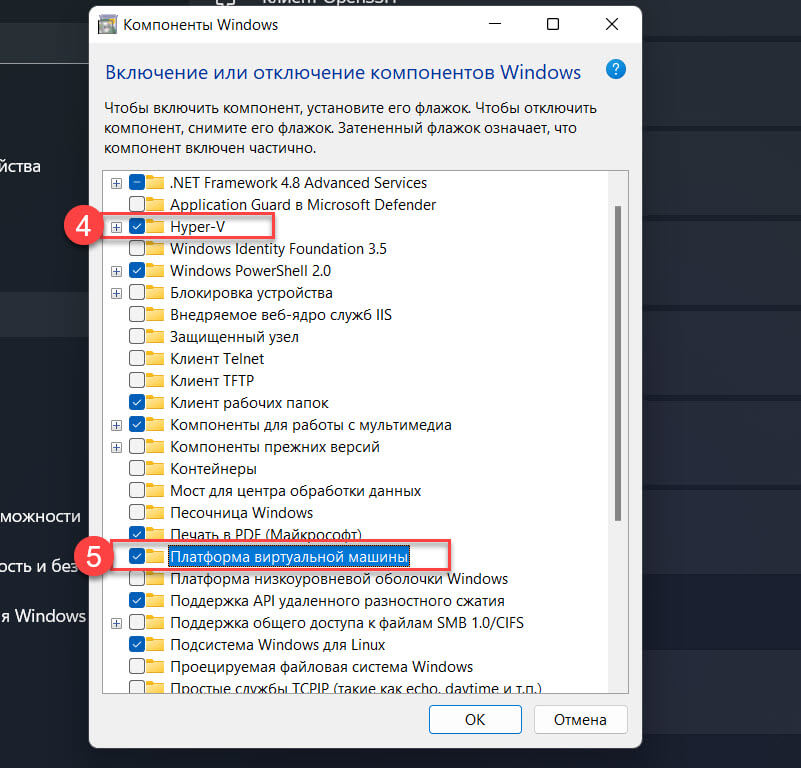Click the Клиент TFTP folder icon

click(155, 380)
